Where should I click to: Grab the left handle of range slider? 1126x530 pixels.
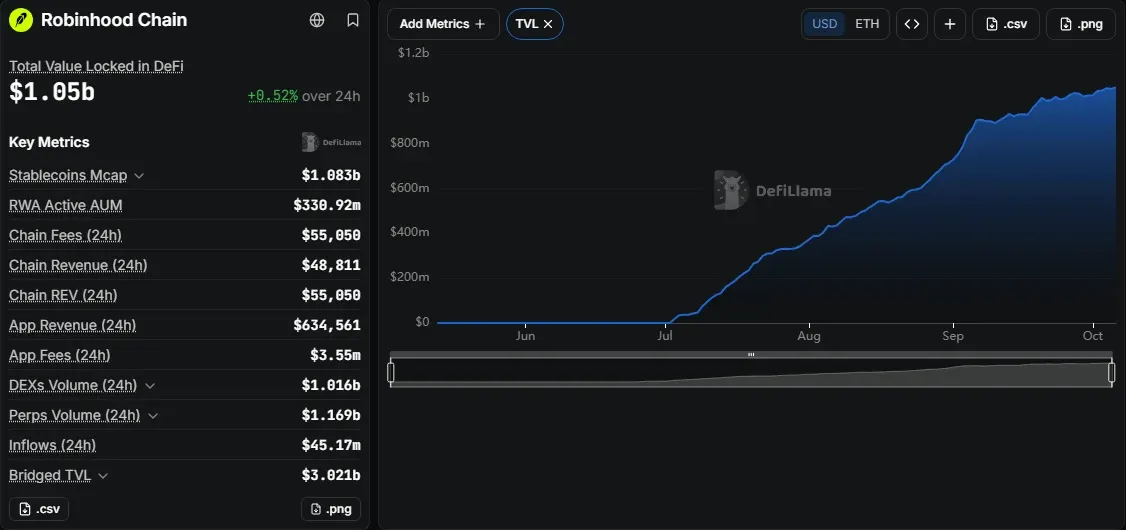pos(391,373)
